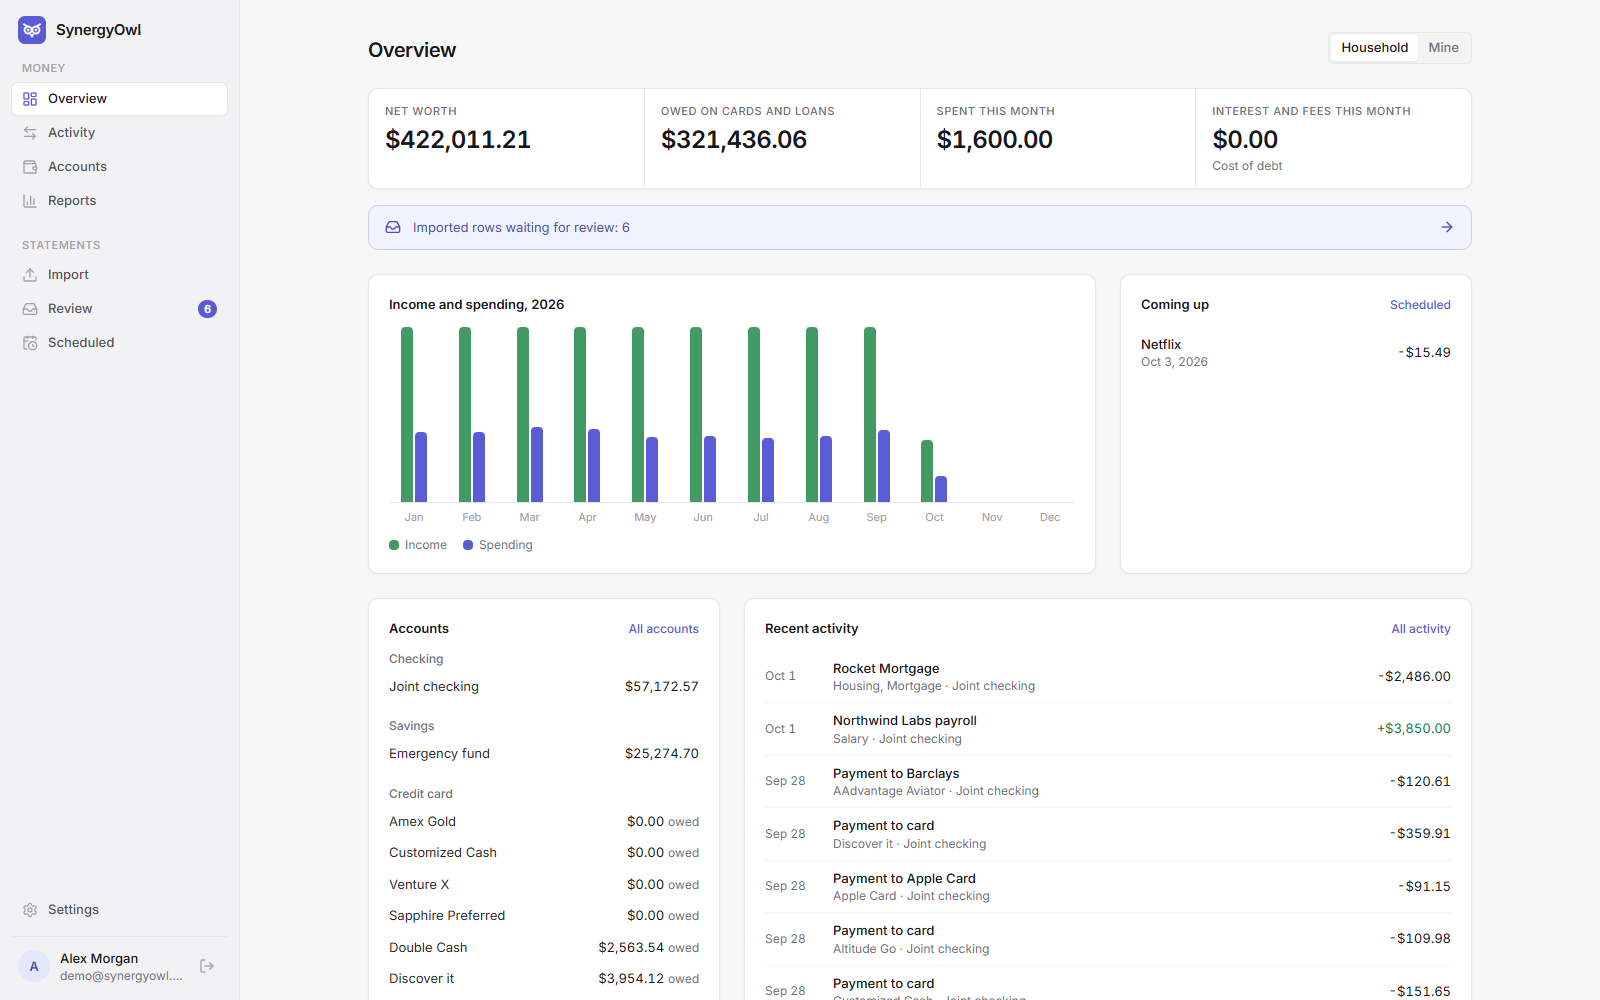Click the Scheduled link in Coming up

[1420, 305]
